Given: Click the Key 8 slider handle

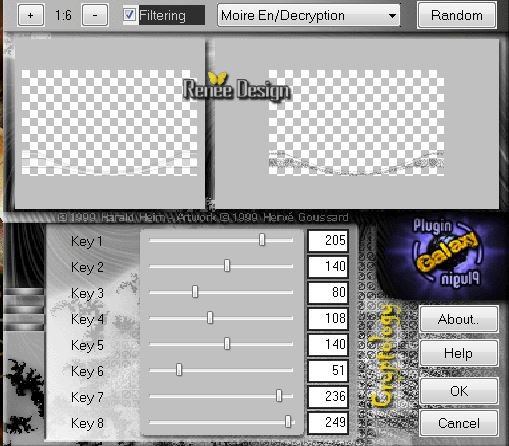Looking at the screenshot, I should (288, 422).
